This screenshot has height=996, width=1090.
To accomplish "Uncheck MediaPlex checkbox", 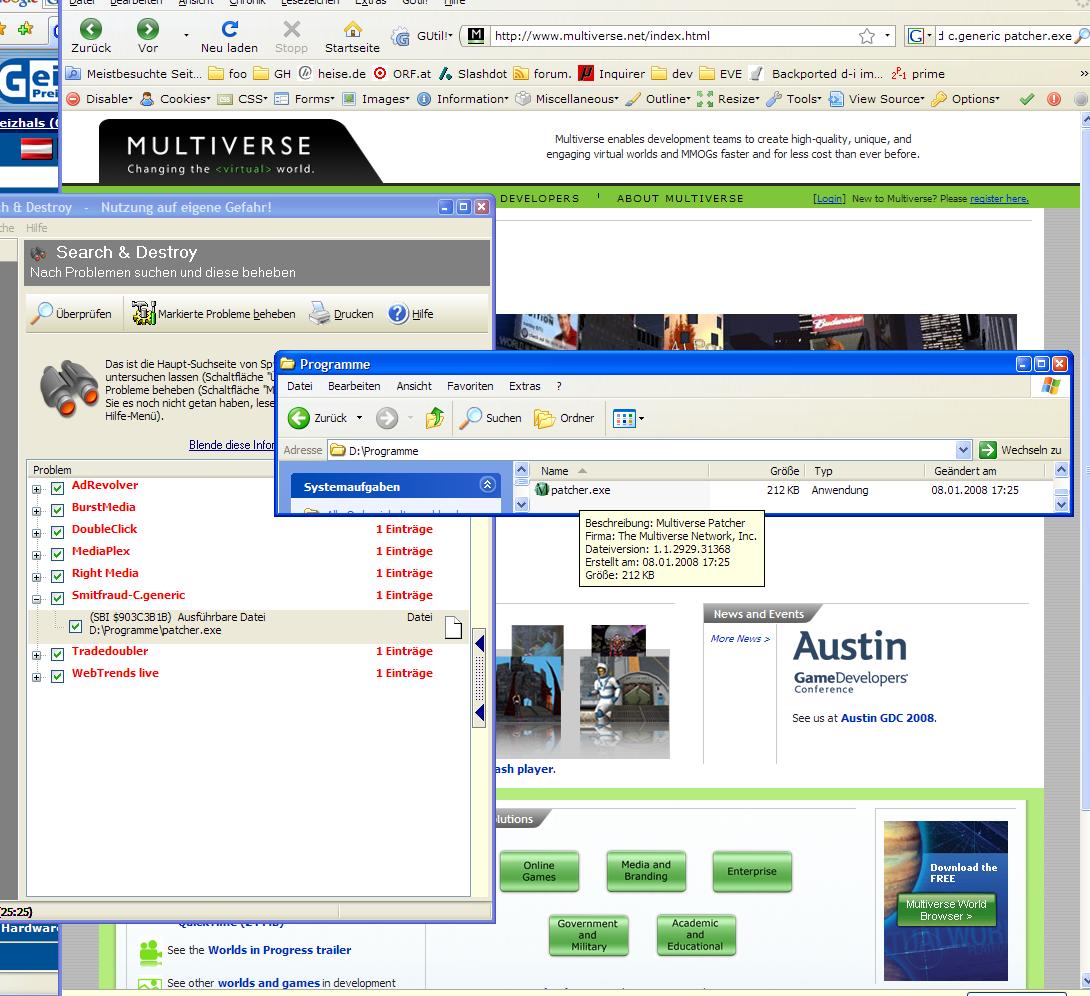I will 58,555.
